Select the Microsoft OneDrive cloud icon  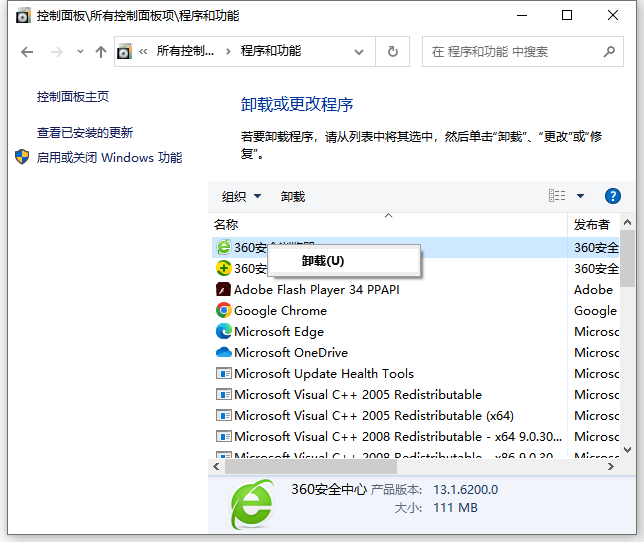point(223,352)
